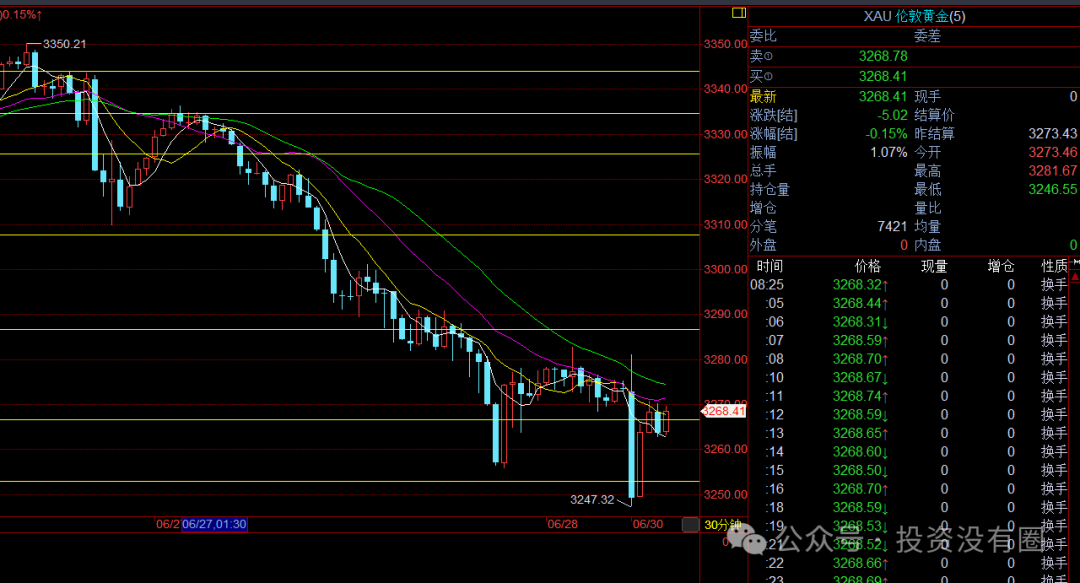Click the 7421 tick count value
This screenshot has width=1080, height=583.
pos(893,227)
